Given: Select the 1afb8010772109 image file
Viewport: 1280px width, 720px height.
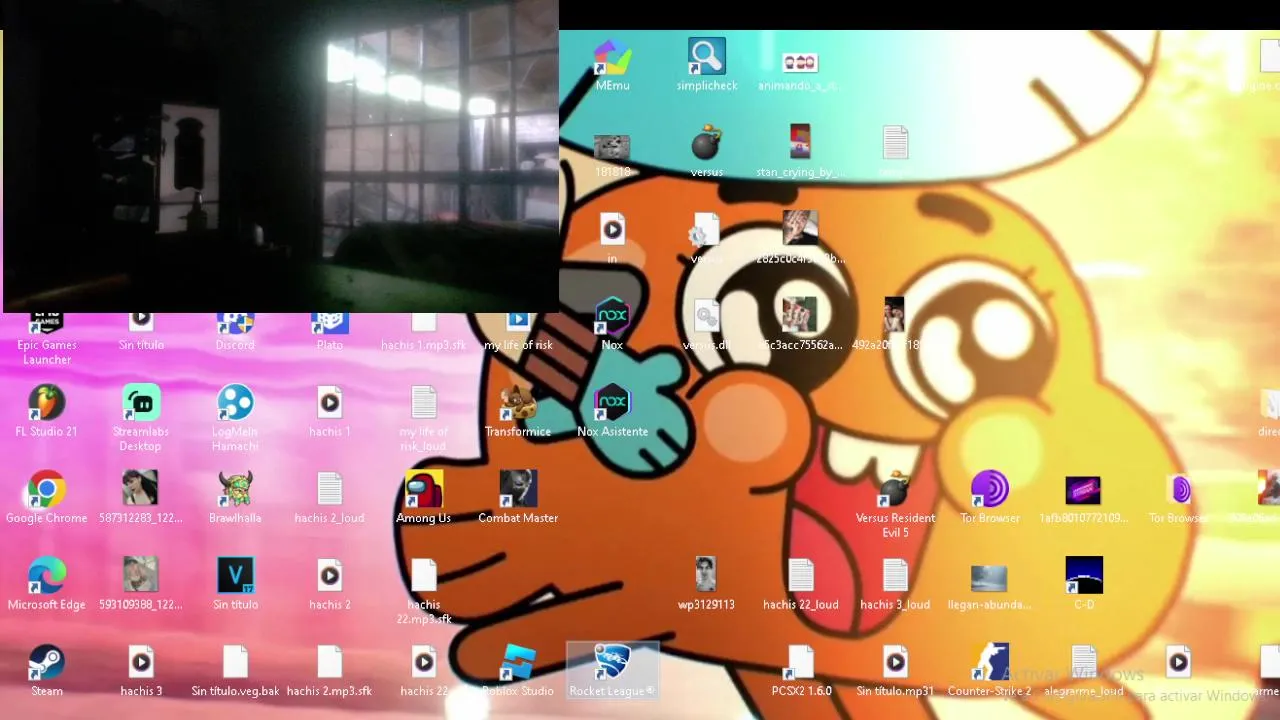Looking at the screenshot, I should [1084, 498].
